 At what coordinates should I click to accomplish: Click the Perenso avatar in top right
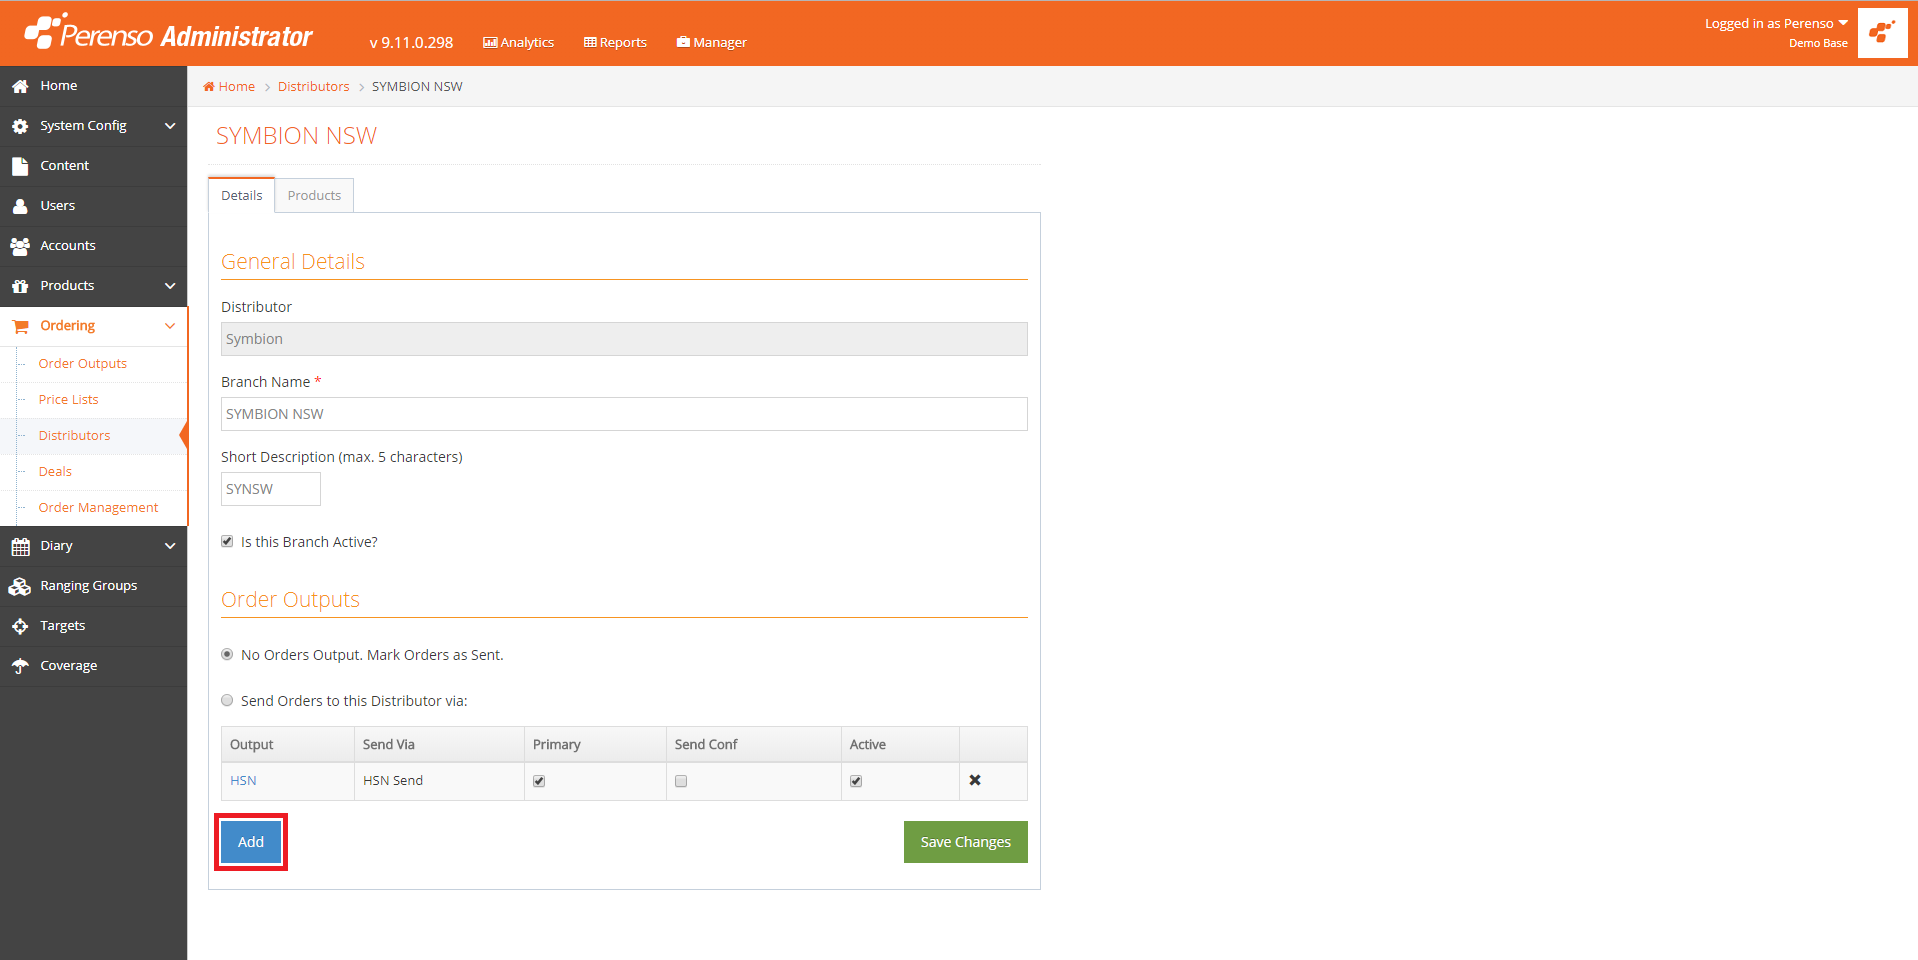(1882, 33)
